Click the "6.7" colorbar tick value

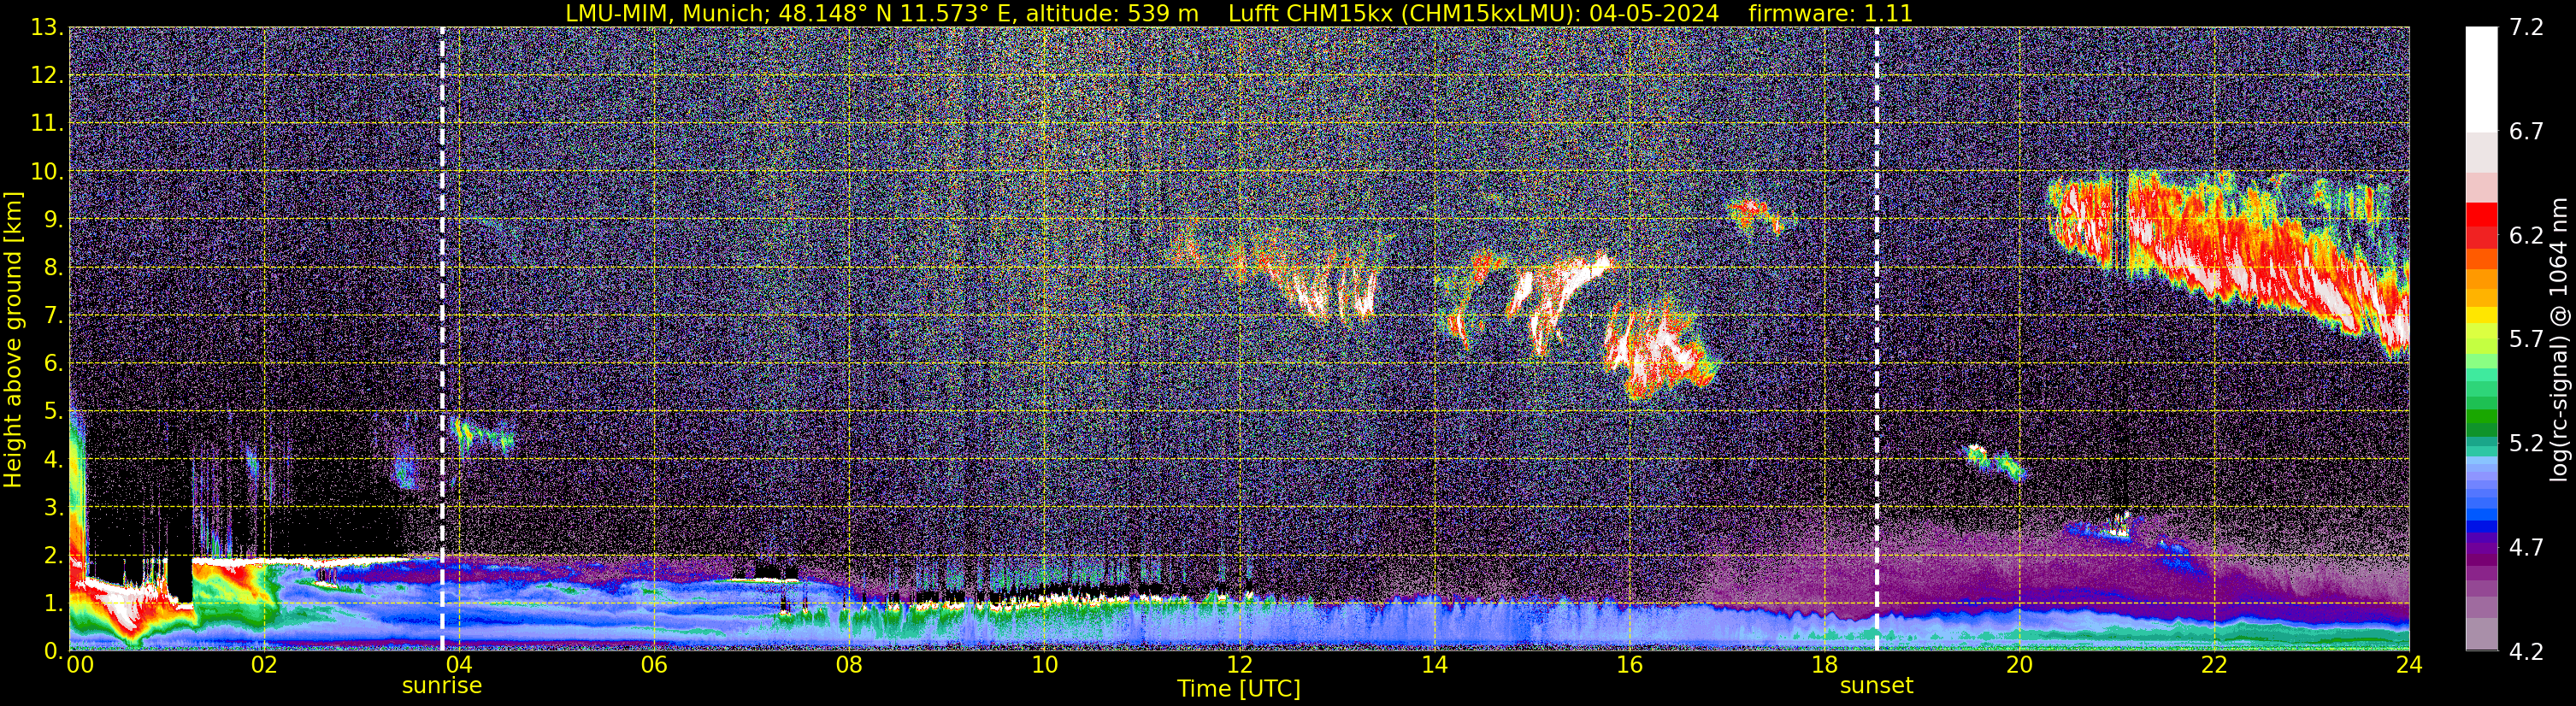tap(2526, 132)
